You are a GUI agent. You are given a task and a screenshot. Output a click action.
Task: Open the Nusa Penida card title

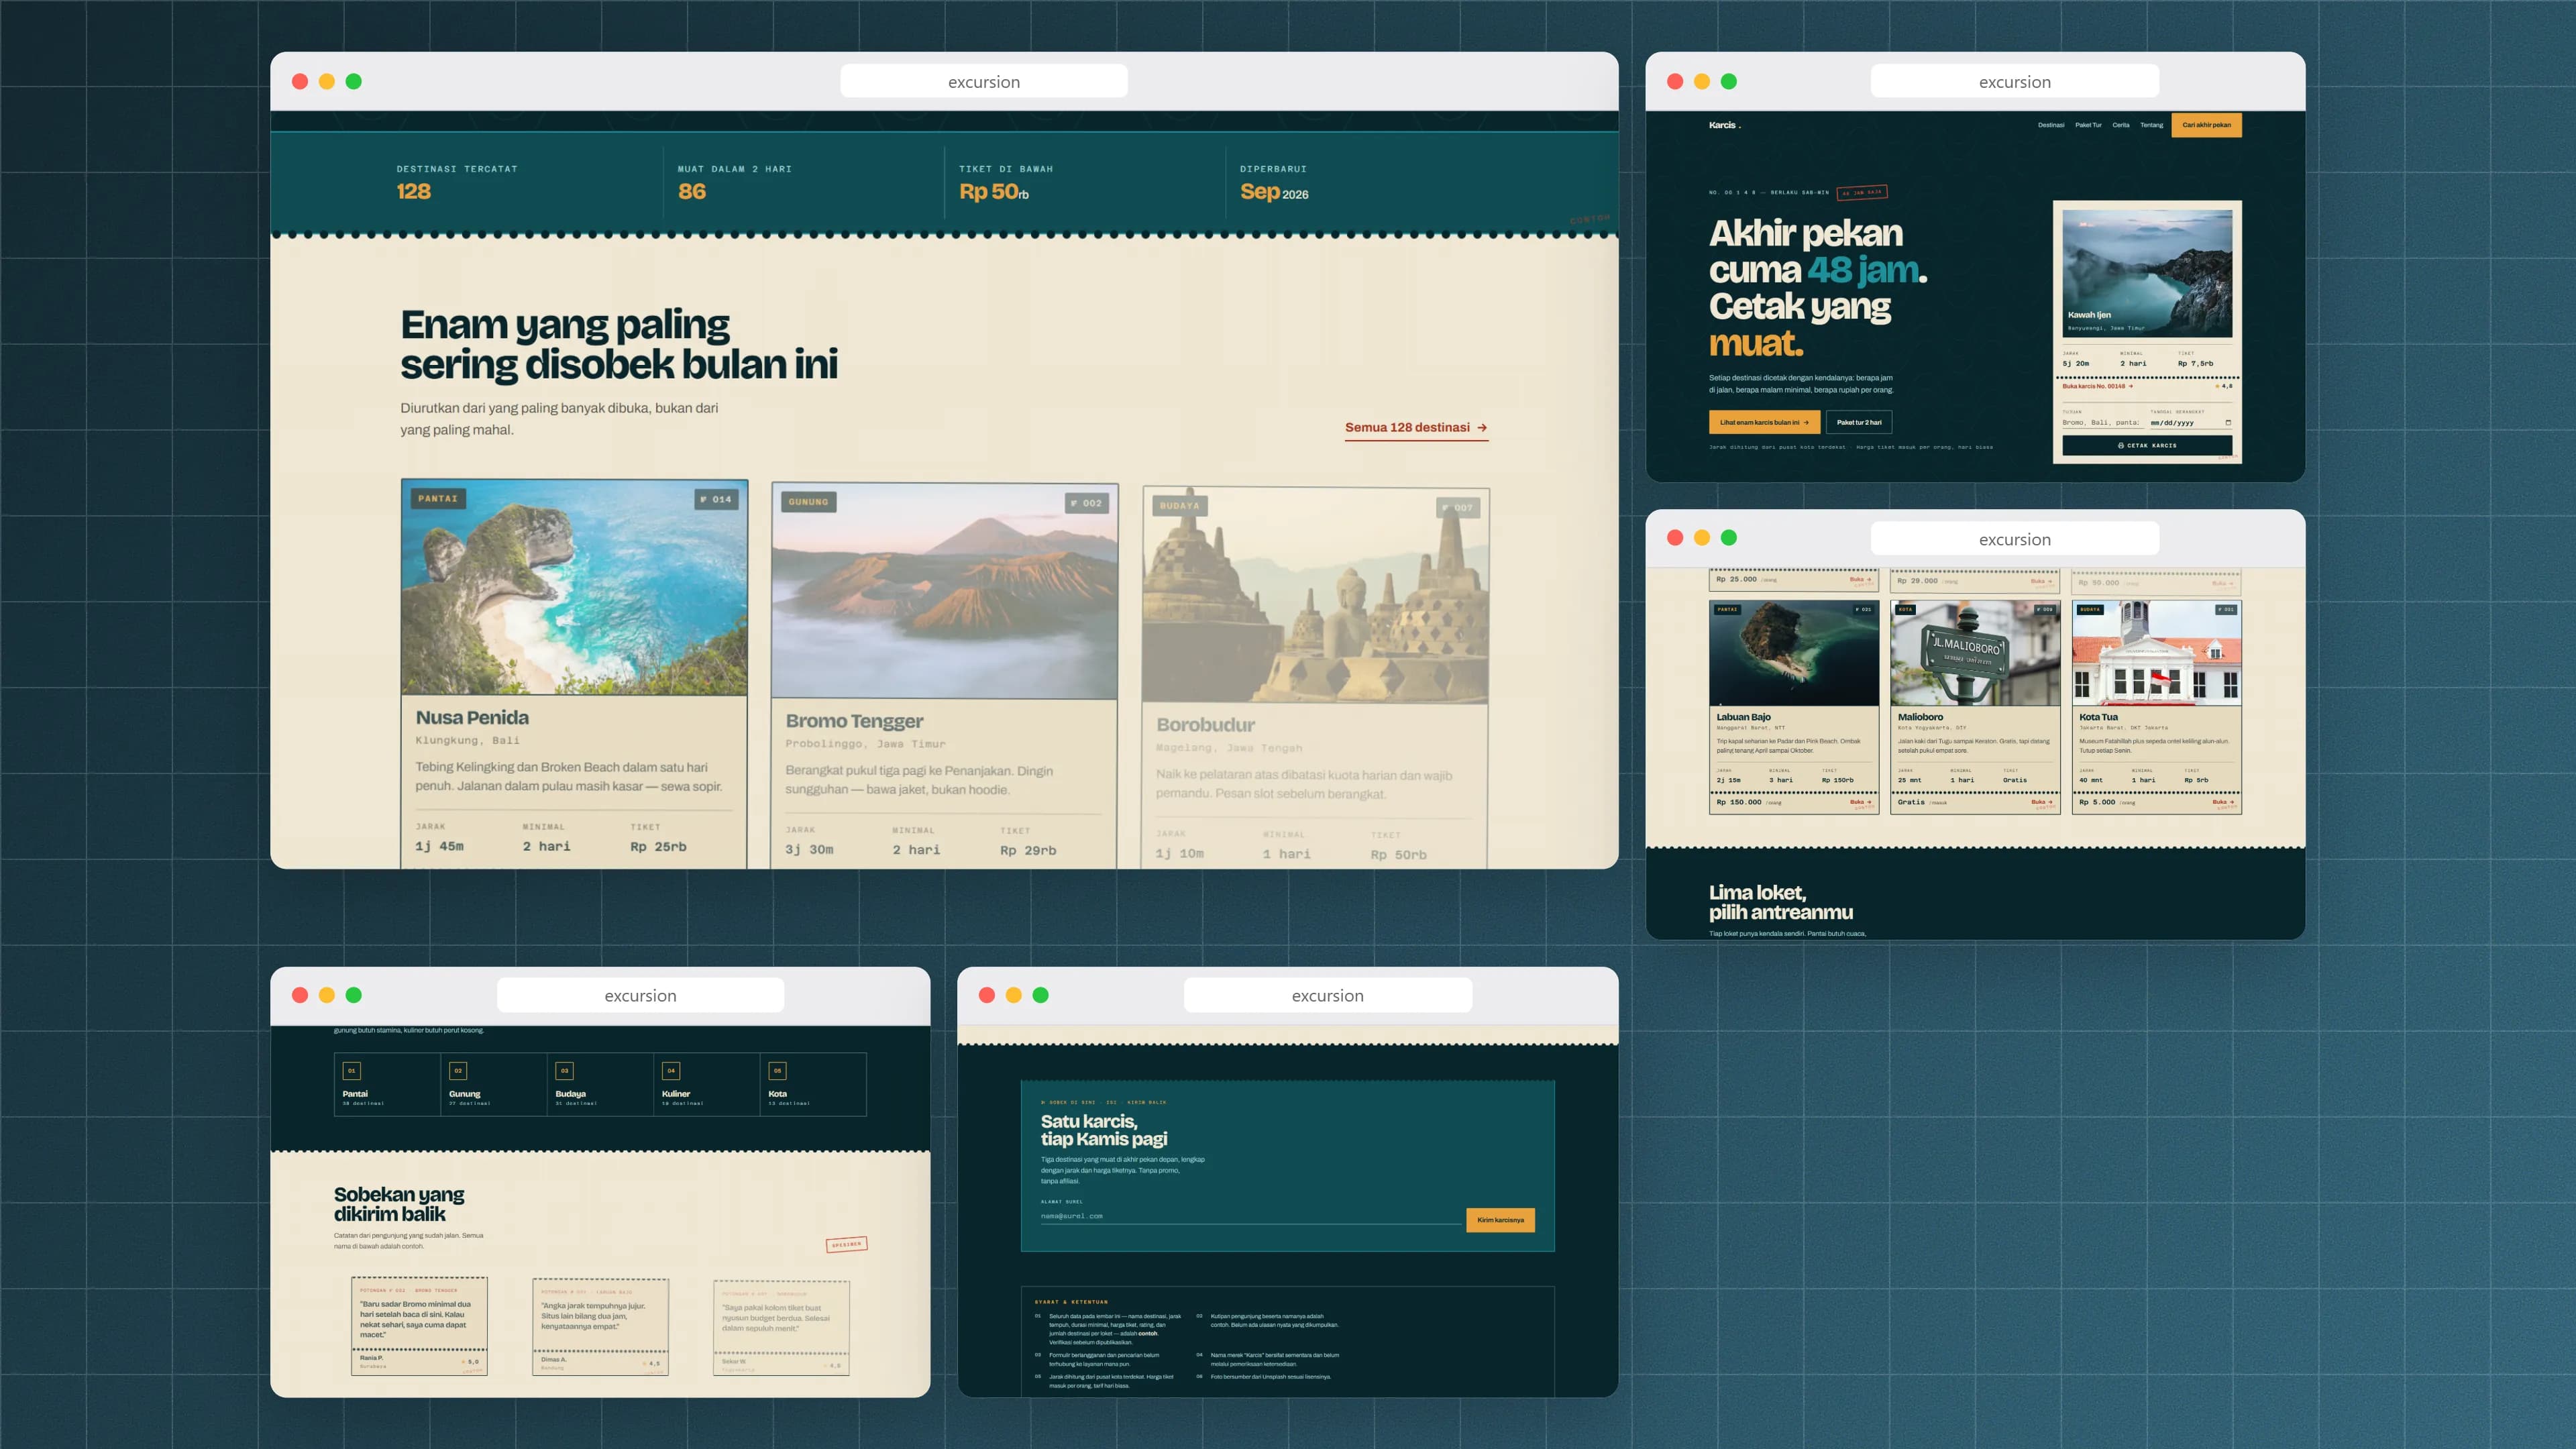[x=472, y=718]
